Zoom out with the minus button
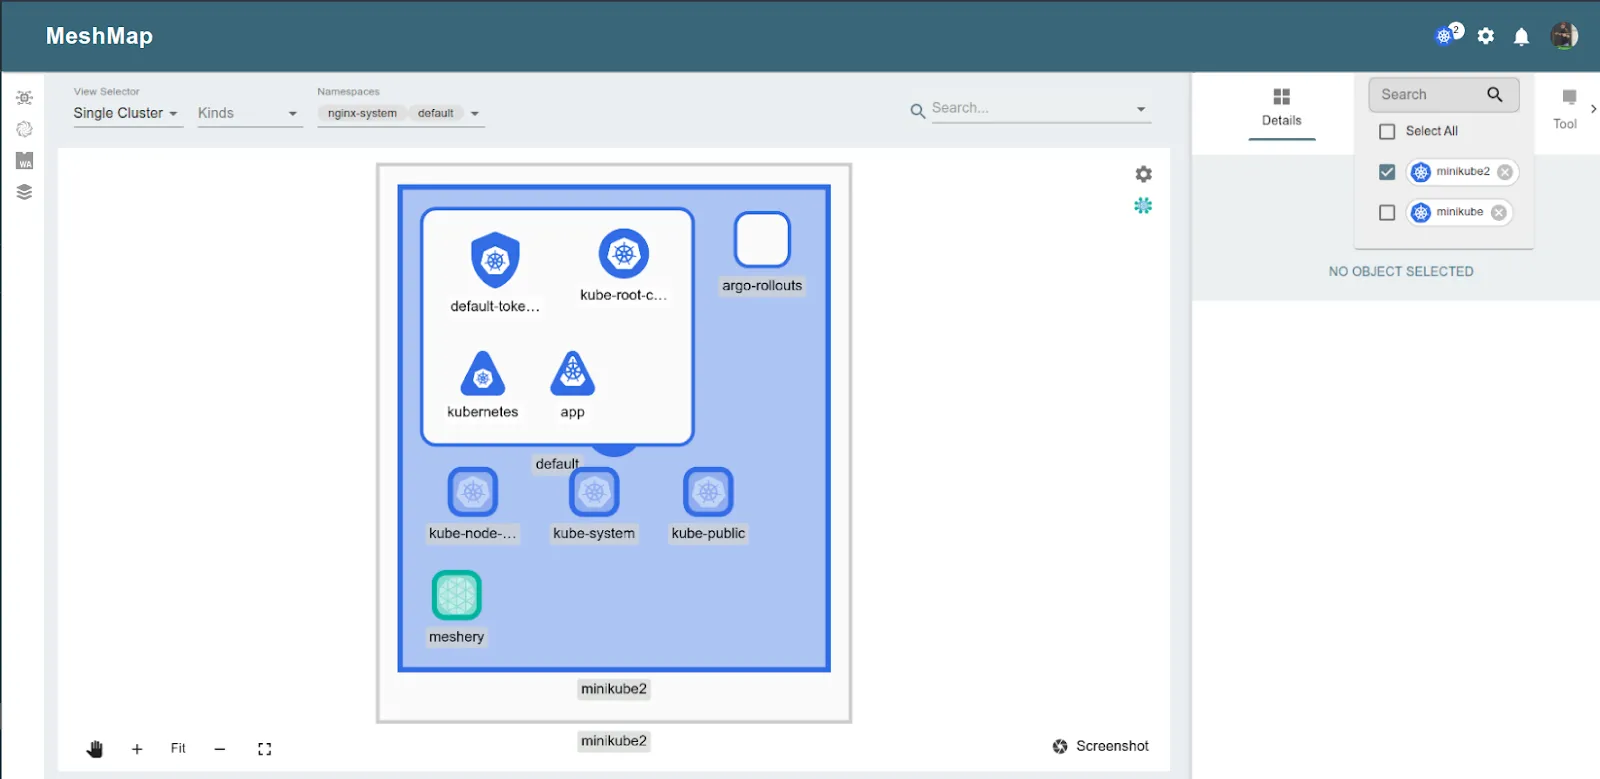Screen dimensions: 1600x779 coord(220,749)
